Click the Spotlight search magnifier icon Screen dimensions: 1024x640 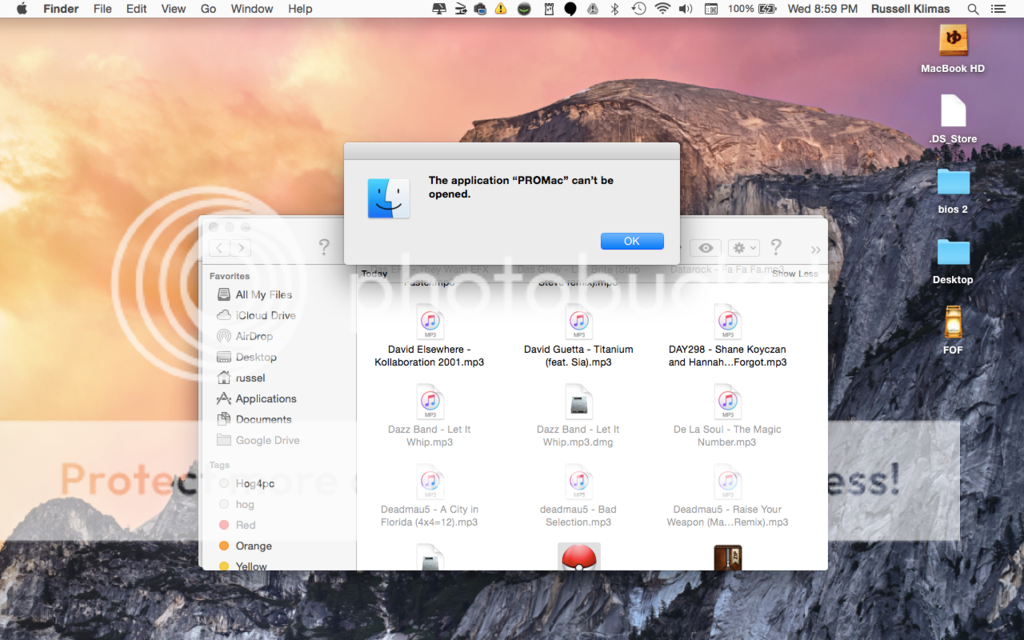[973, 9]
